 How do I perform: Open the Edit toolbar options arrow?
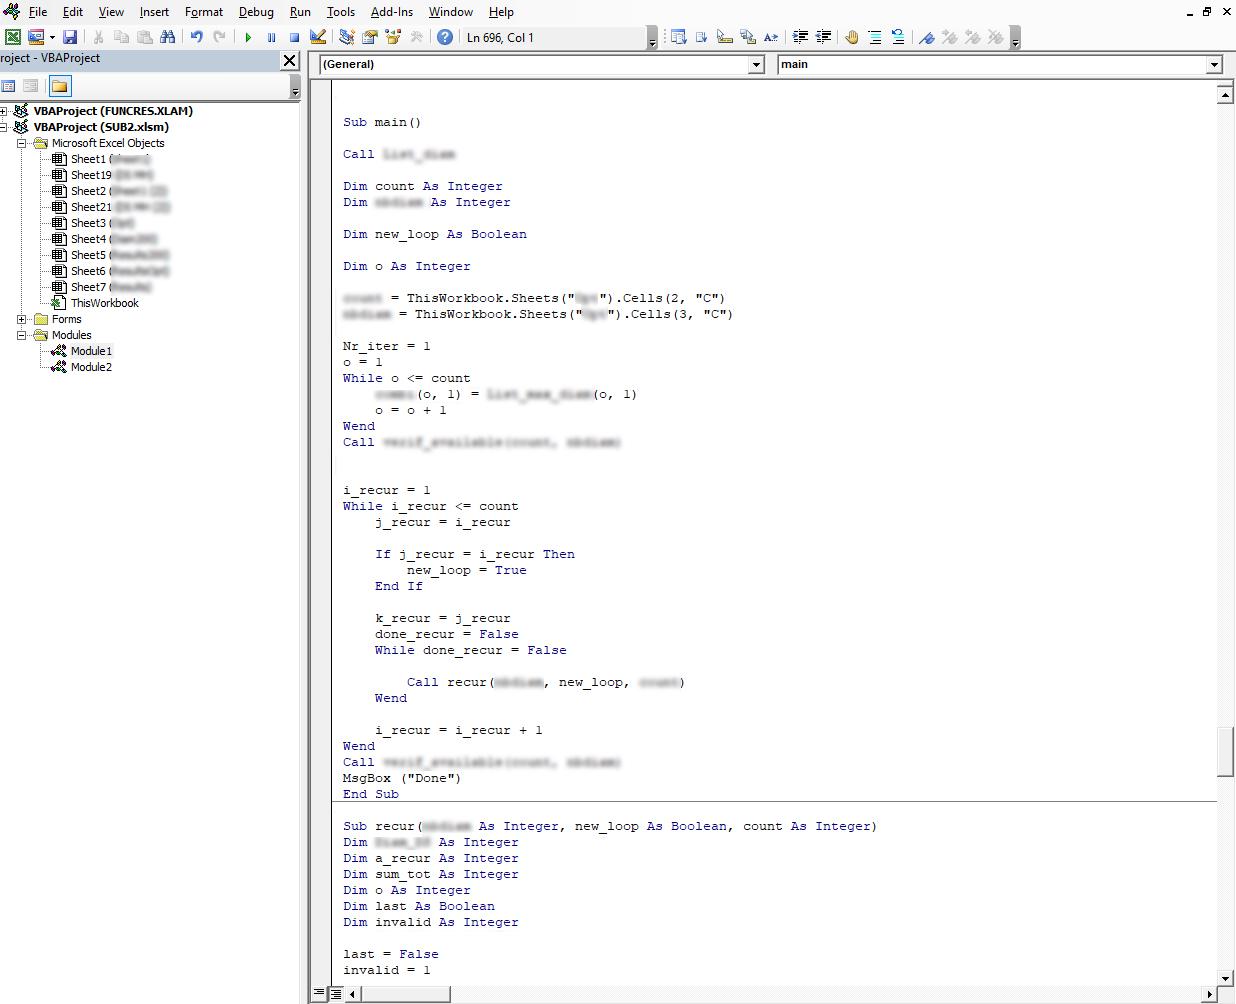[x=1015, y=38]
